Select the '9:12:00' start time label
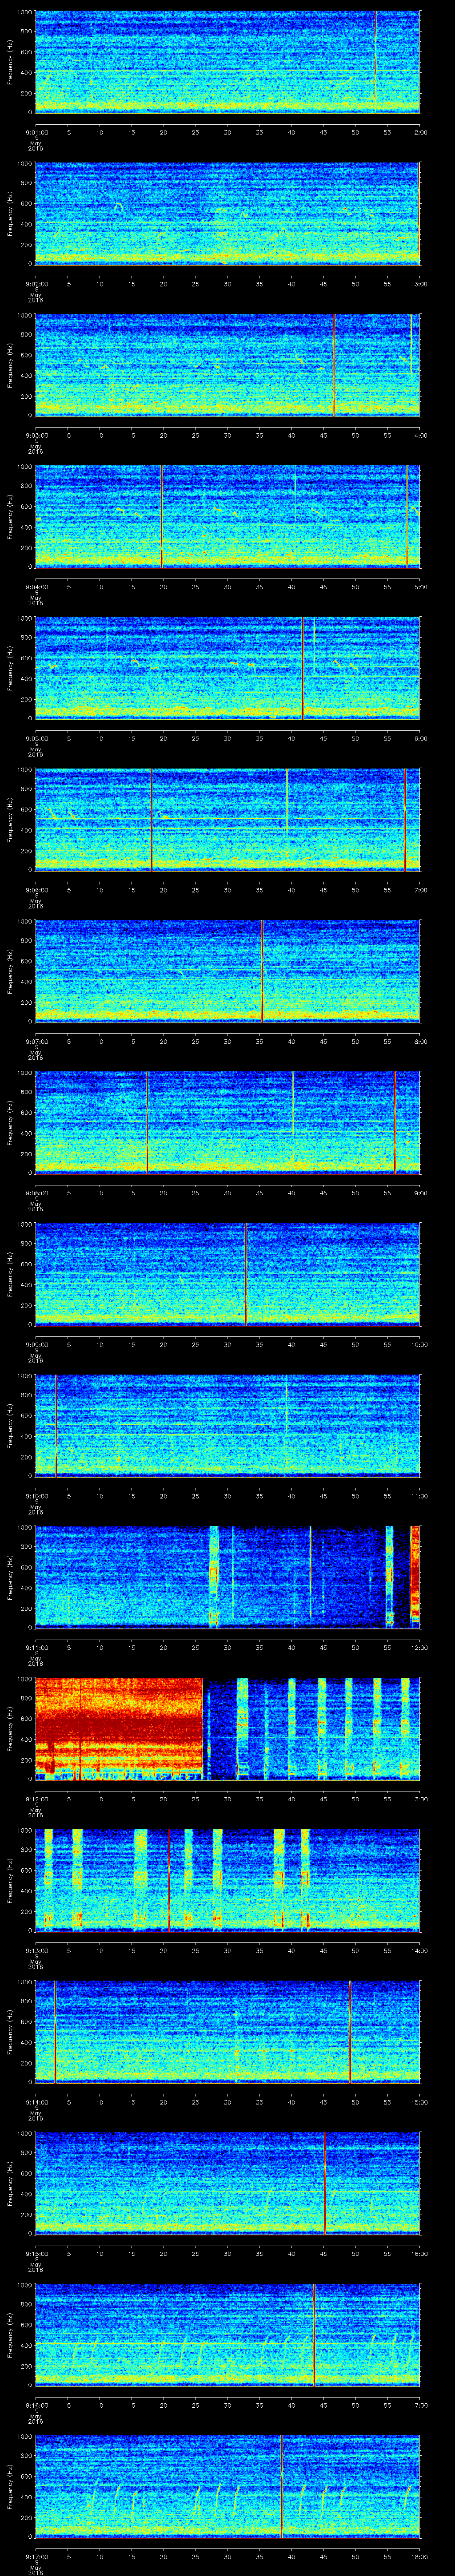 (36, 1798)
